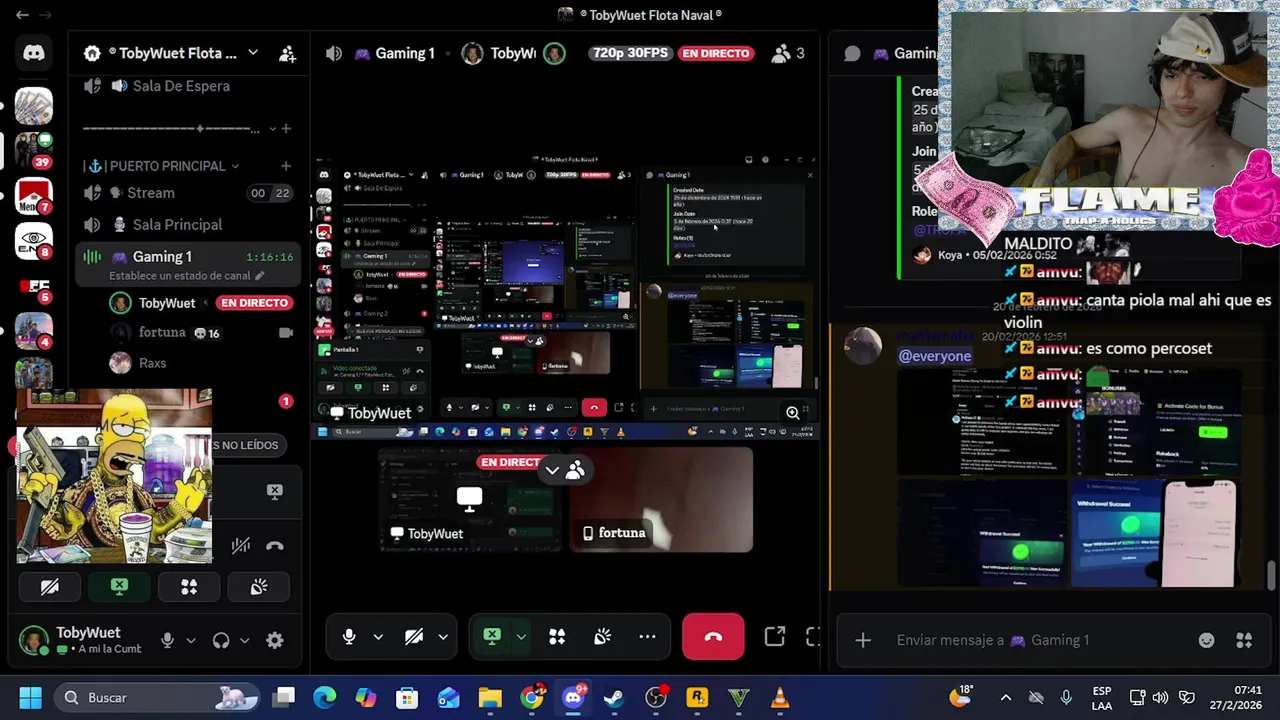The height and width of the screenshot is (720, 1280).
Task: Open the server with the 39 badge
Action: pyautogui.click(x=33, y=150)
